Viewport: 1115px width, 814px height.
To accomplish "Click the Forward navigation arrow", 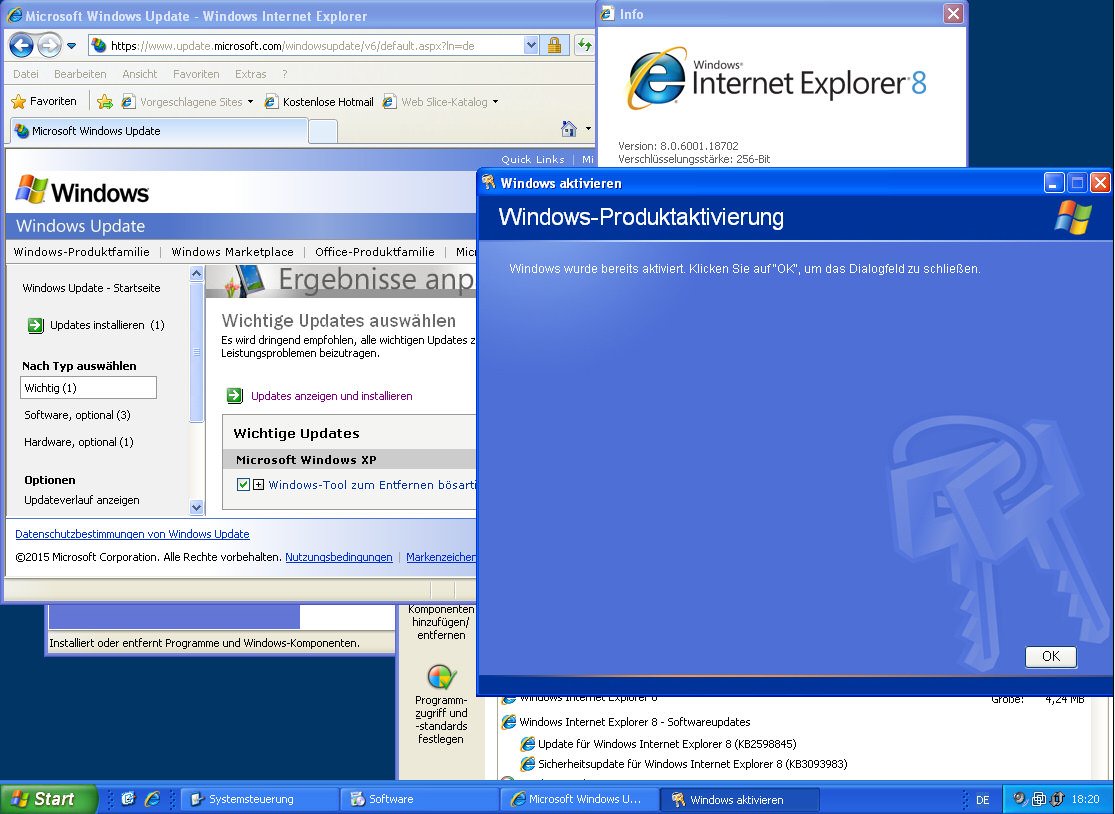I will (48, 46).
